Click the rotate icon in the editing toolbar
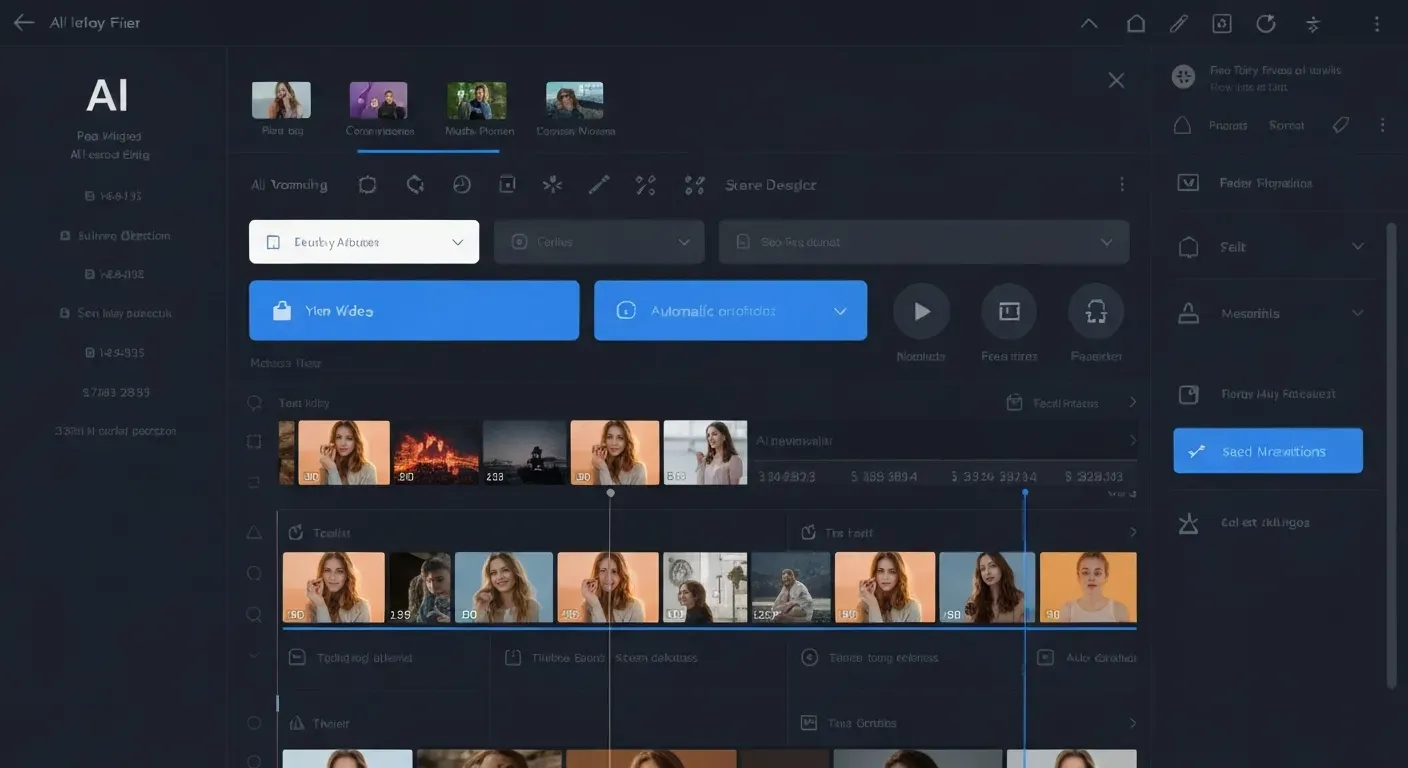Viewport: 1408px width, 768px height. click(415, 184)
